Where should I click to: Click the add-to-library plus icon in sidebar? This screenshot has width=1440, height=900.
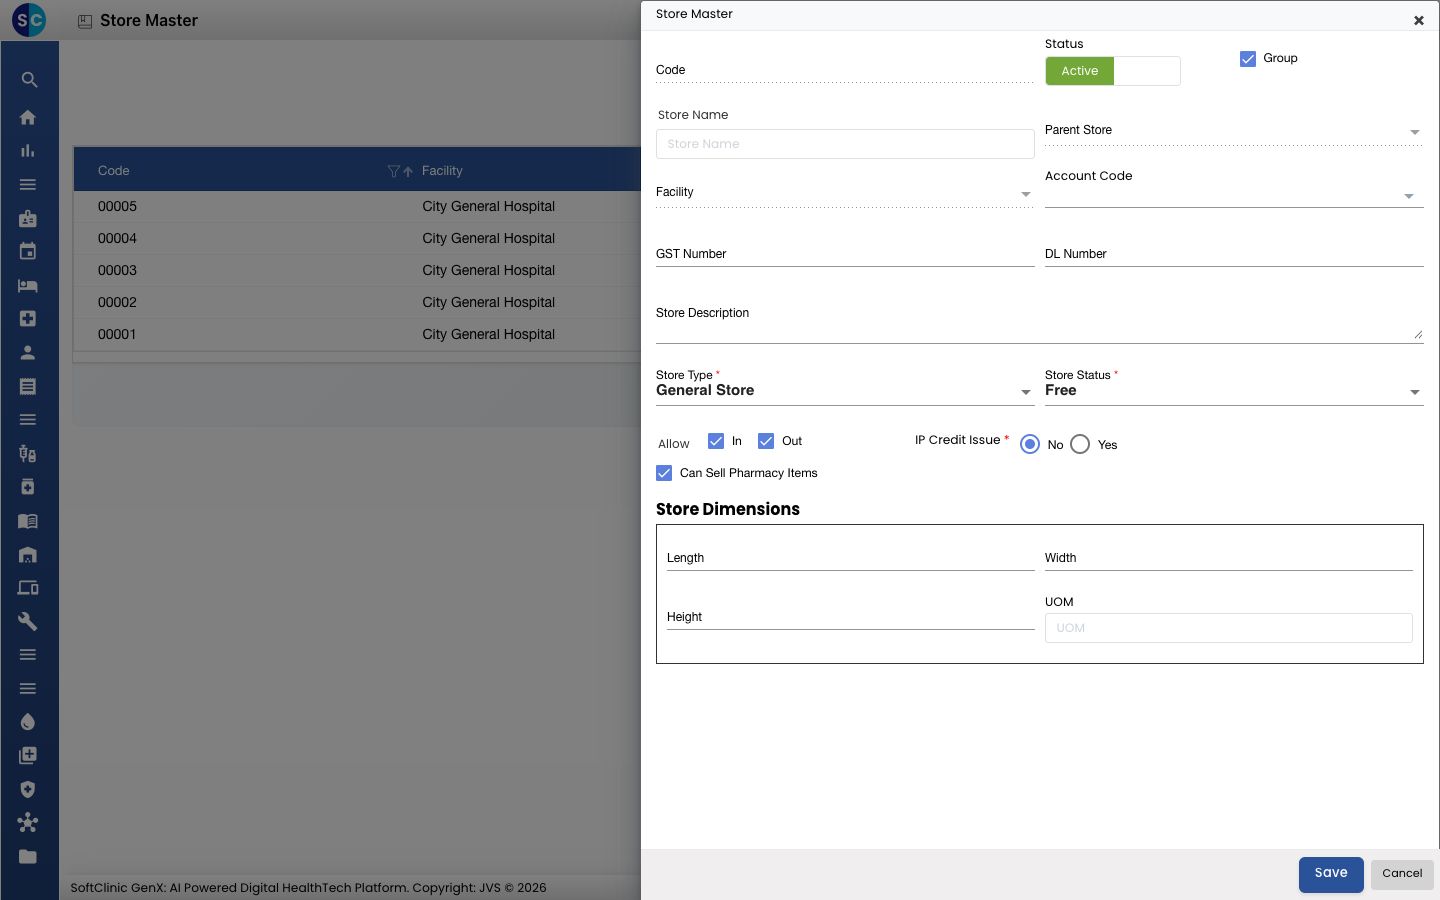(28, 756)
